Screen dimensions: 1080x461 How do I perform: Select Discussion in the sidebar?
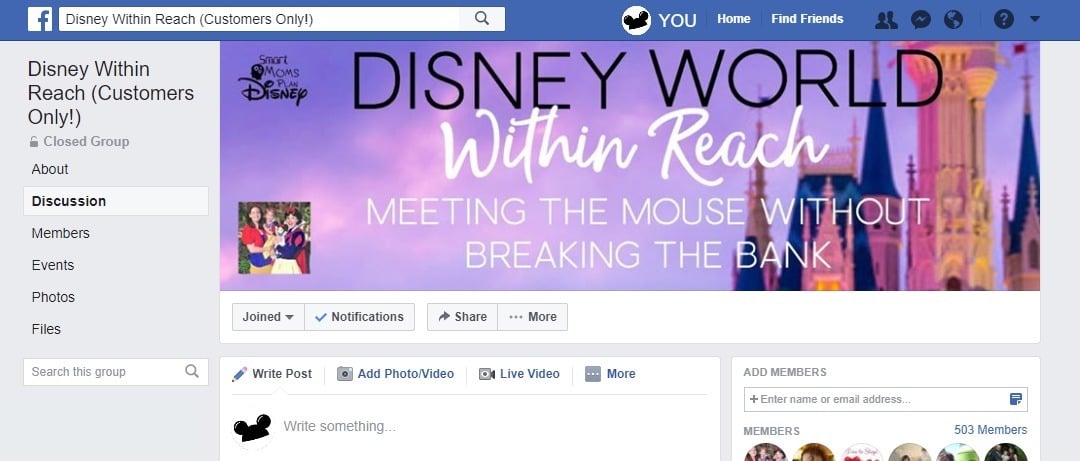point(116,201)
